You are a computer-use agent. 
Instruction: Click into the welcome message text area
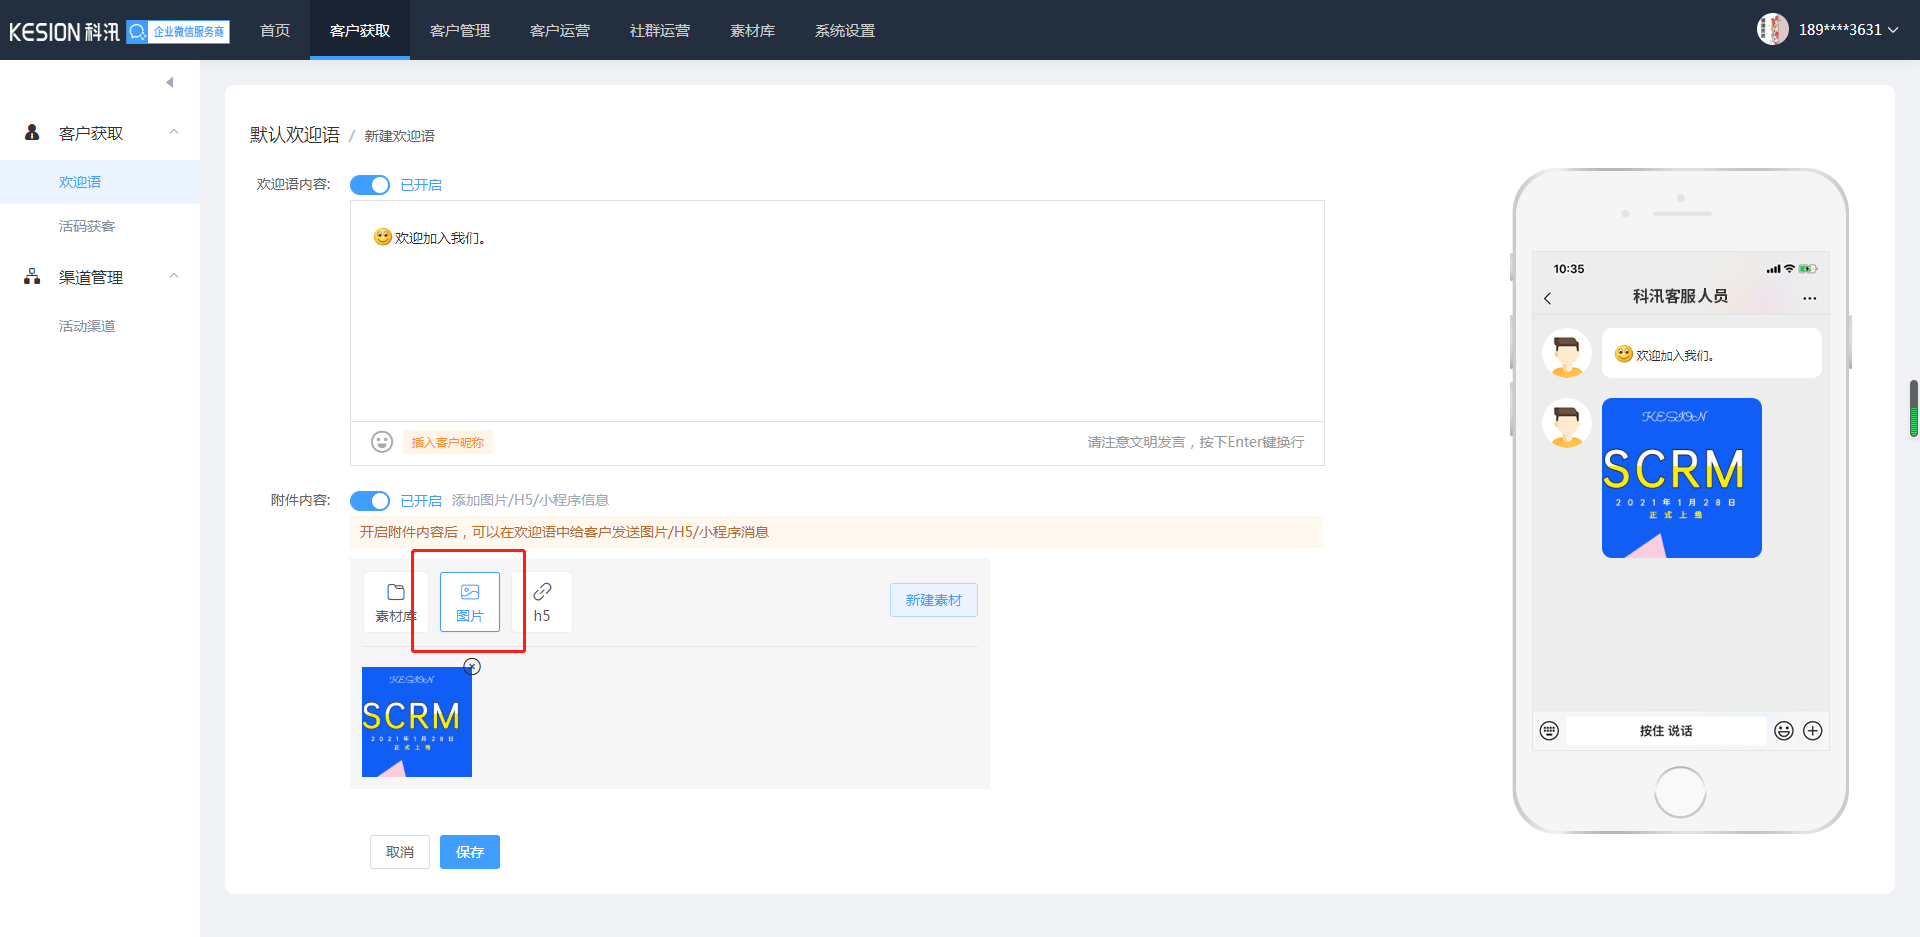pyautogui.click(x=837, y=311)
